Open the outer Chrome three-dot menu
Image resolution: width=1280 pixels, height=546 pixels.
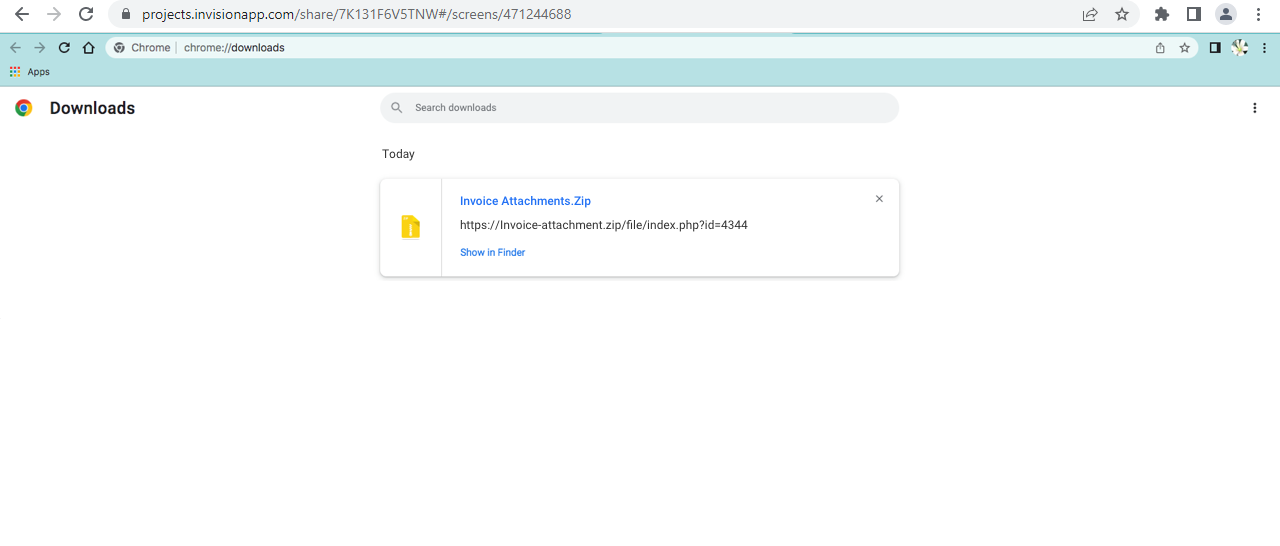coord(1258,14)
